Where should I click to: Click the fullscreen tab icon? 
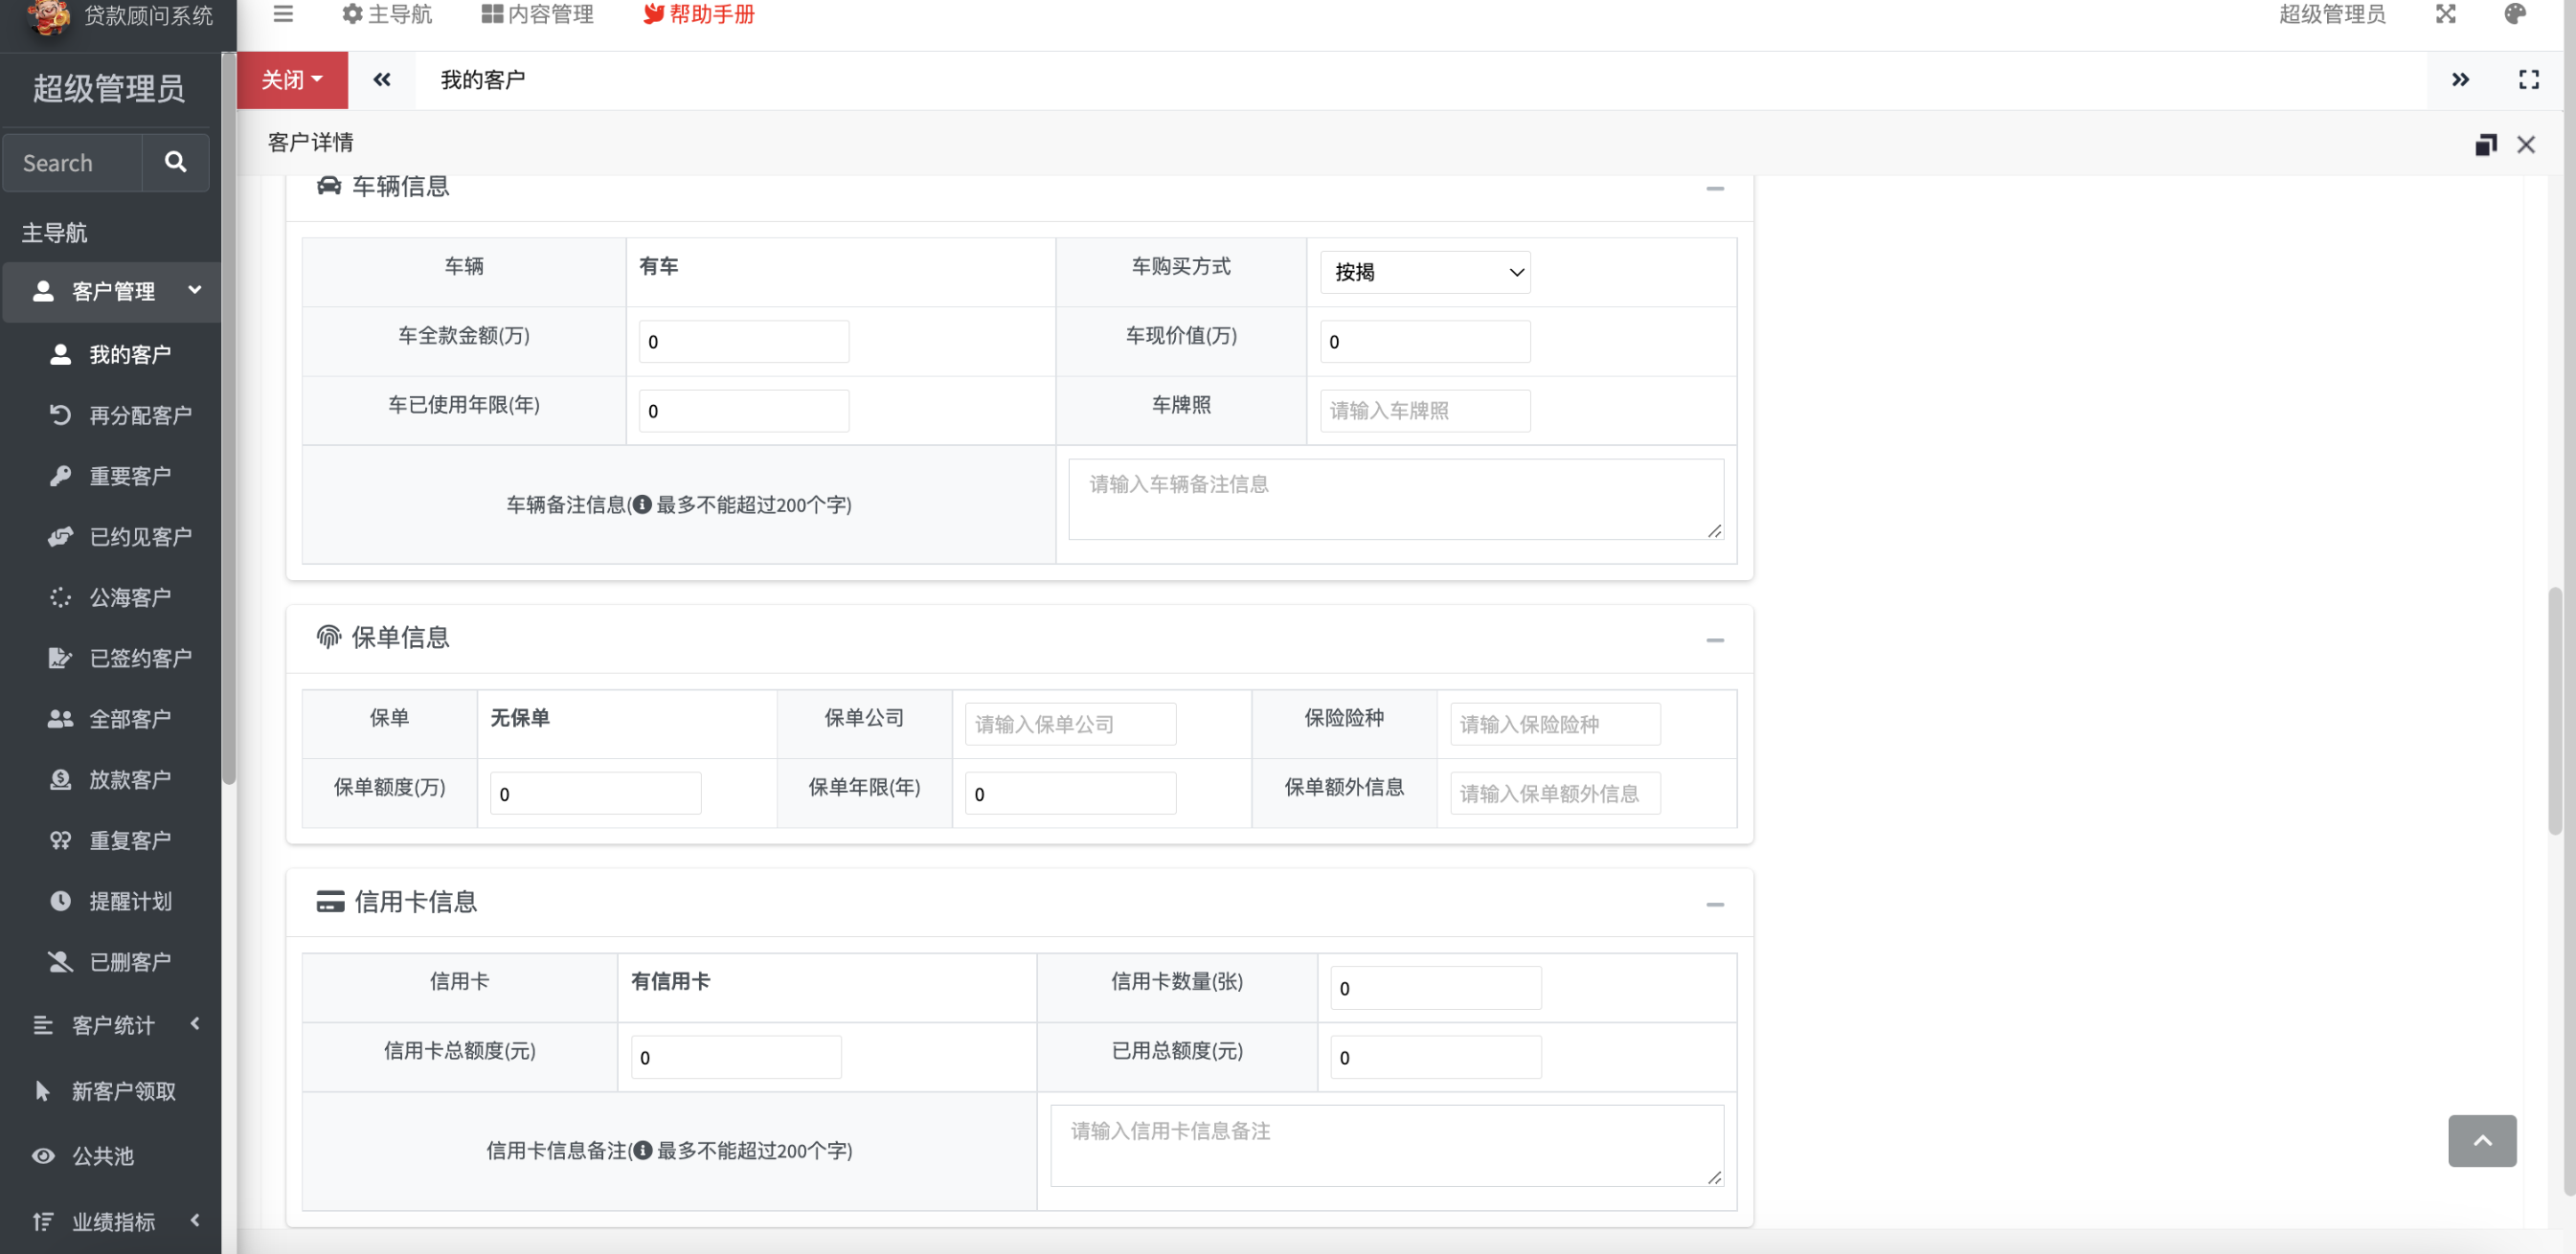pos(2528,80)
